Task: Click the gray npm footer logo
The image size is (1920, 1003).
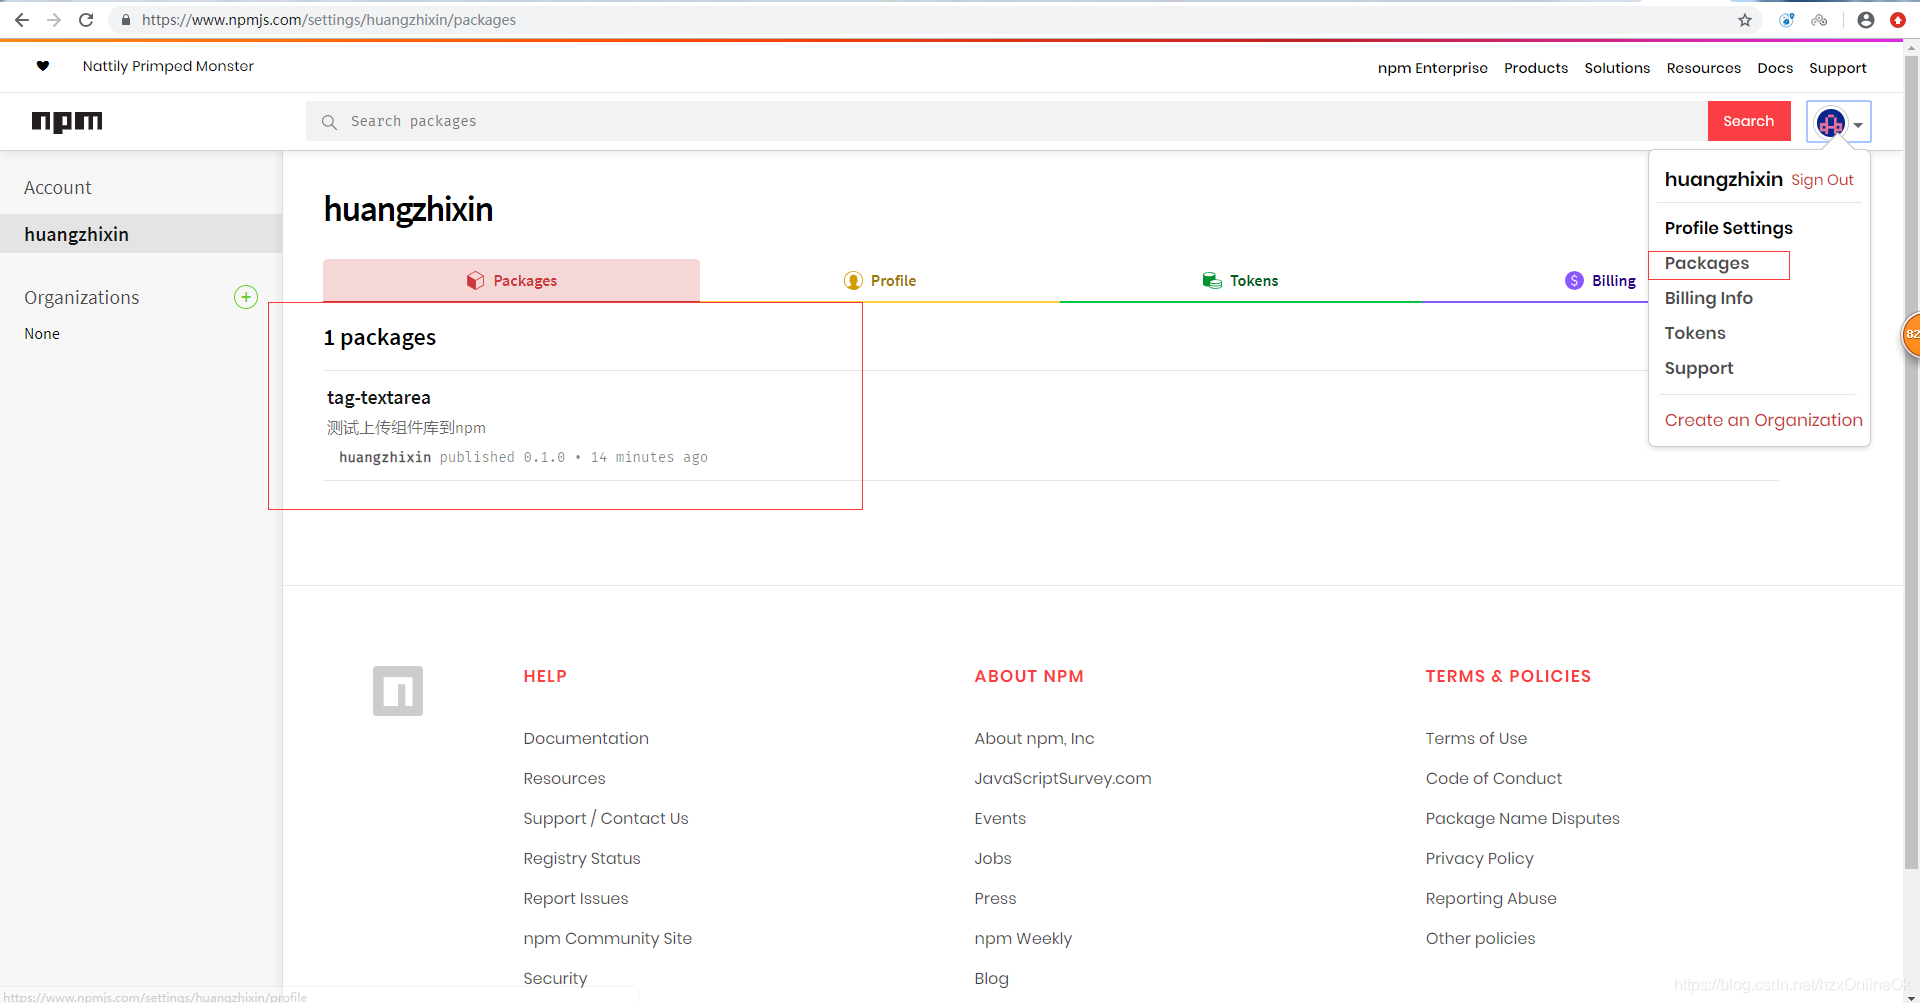Action: 398,691
